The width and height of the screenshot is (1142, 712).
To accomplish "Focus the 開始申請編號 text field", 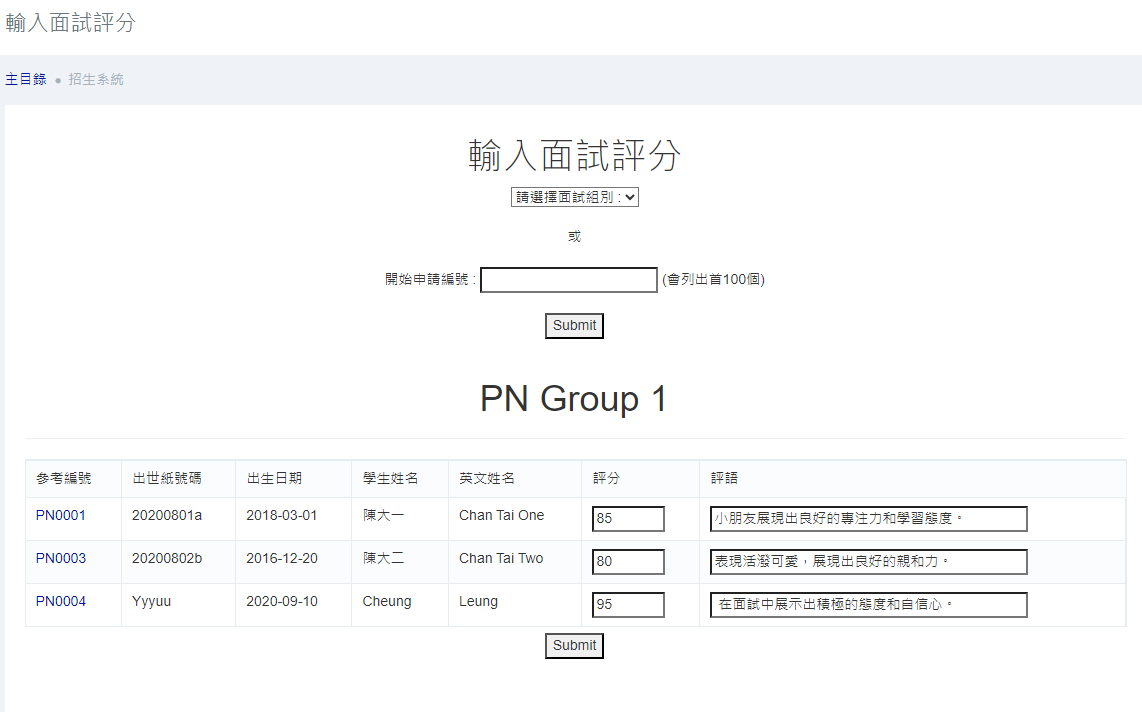I will (568, 280).
